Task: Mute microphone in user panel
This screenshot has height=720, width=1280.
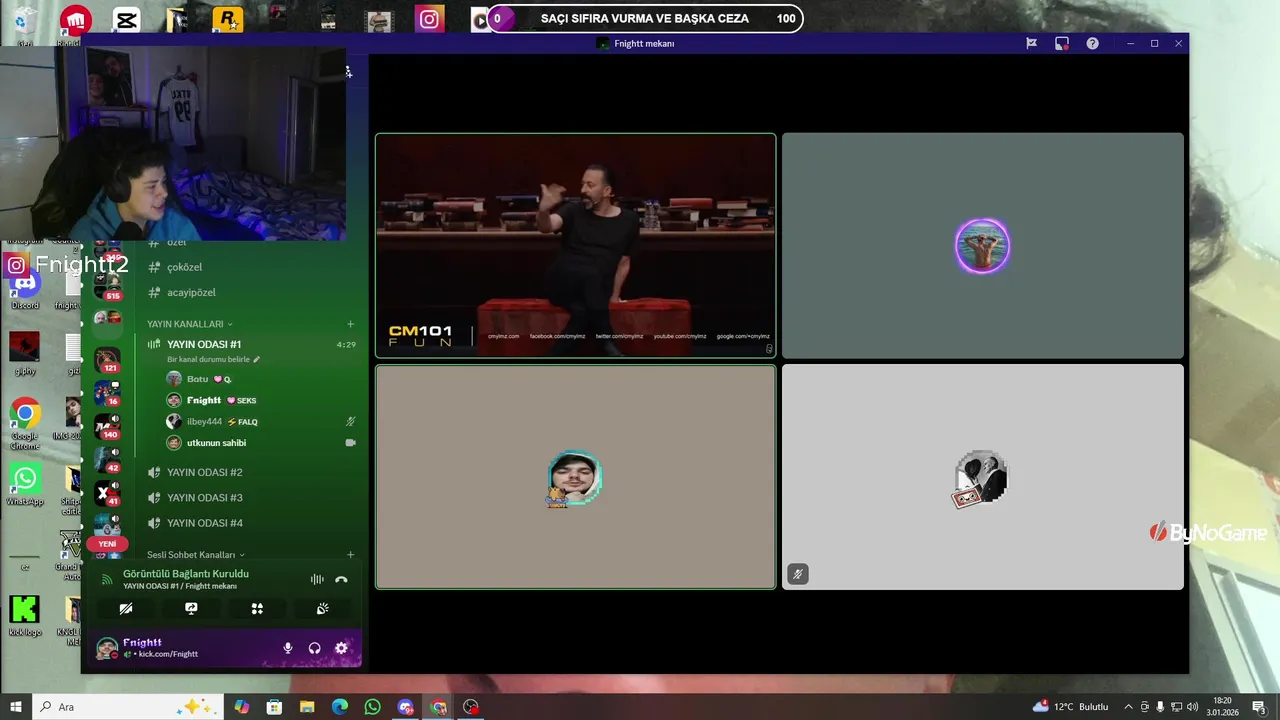Action: click(288, 648)
